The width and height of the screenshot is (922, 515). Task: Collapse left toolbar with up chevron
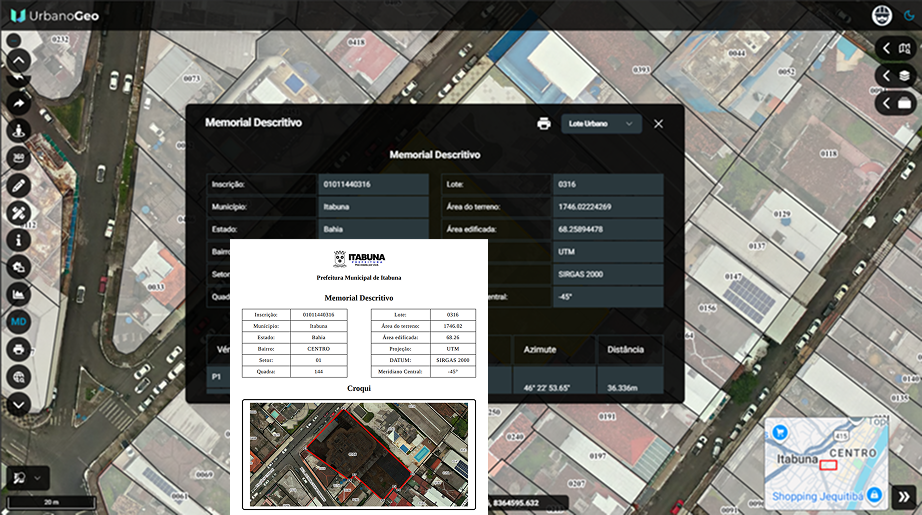18,60
